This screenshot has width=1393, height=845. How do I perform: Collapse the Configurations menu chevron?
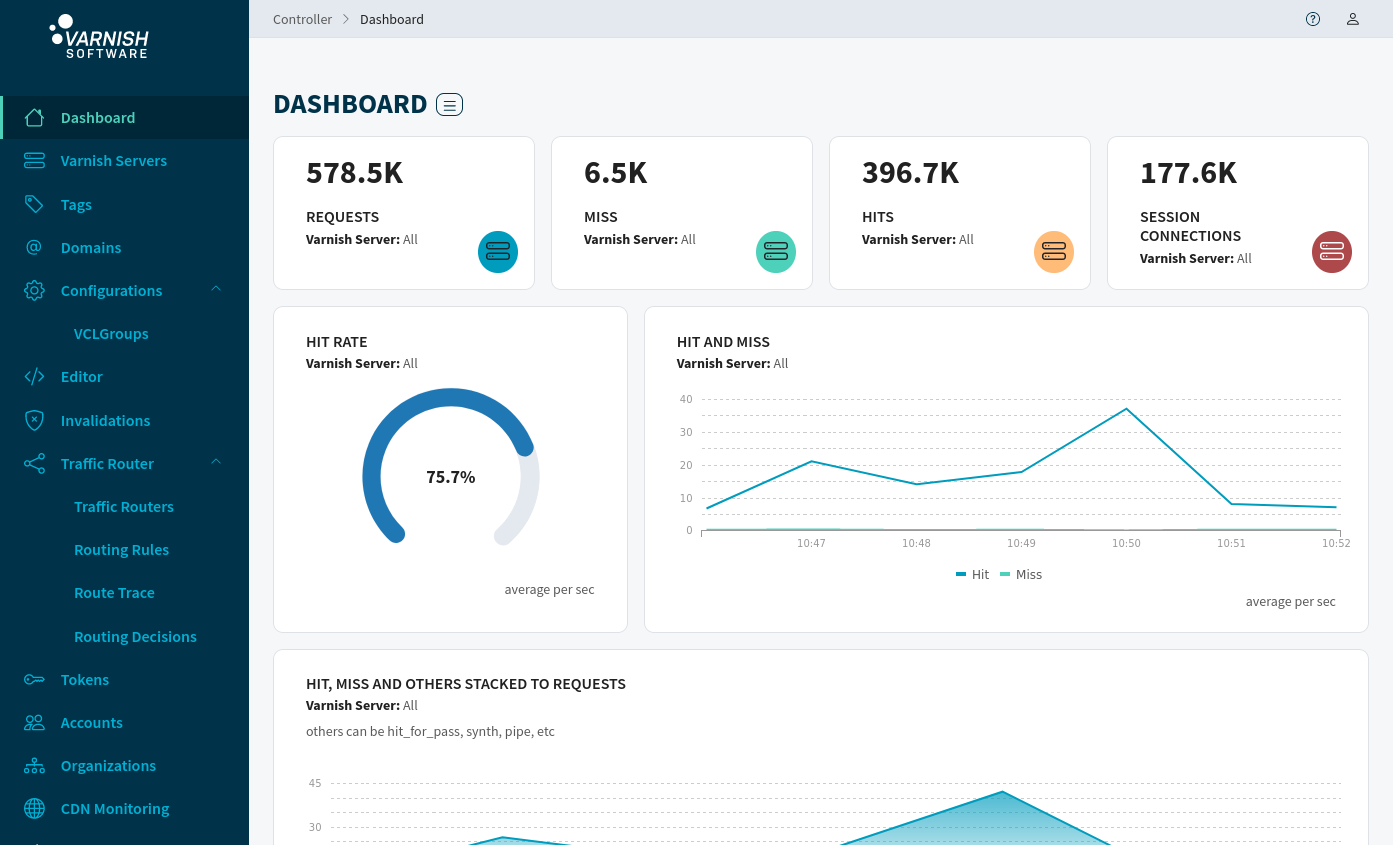216,289
